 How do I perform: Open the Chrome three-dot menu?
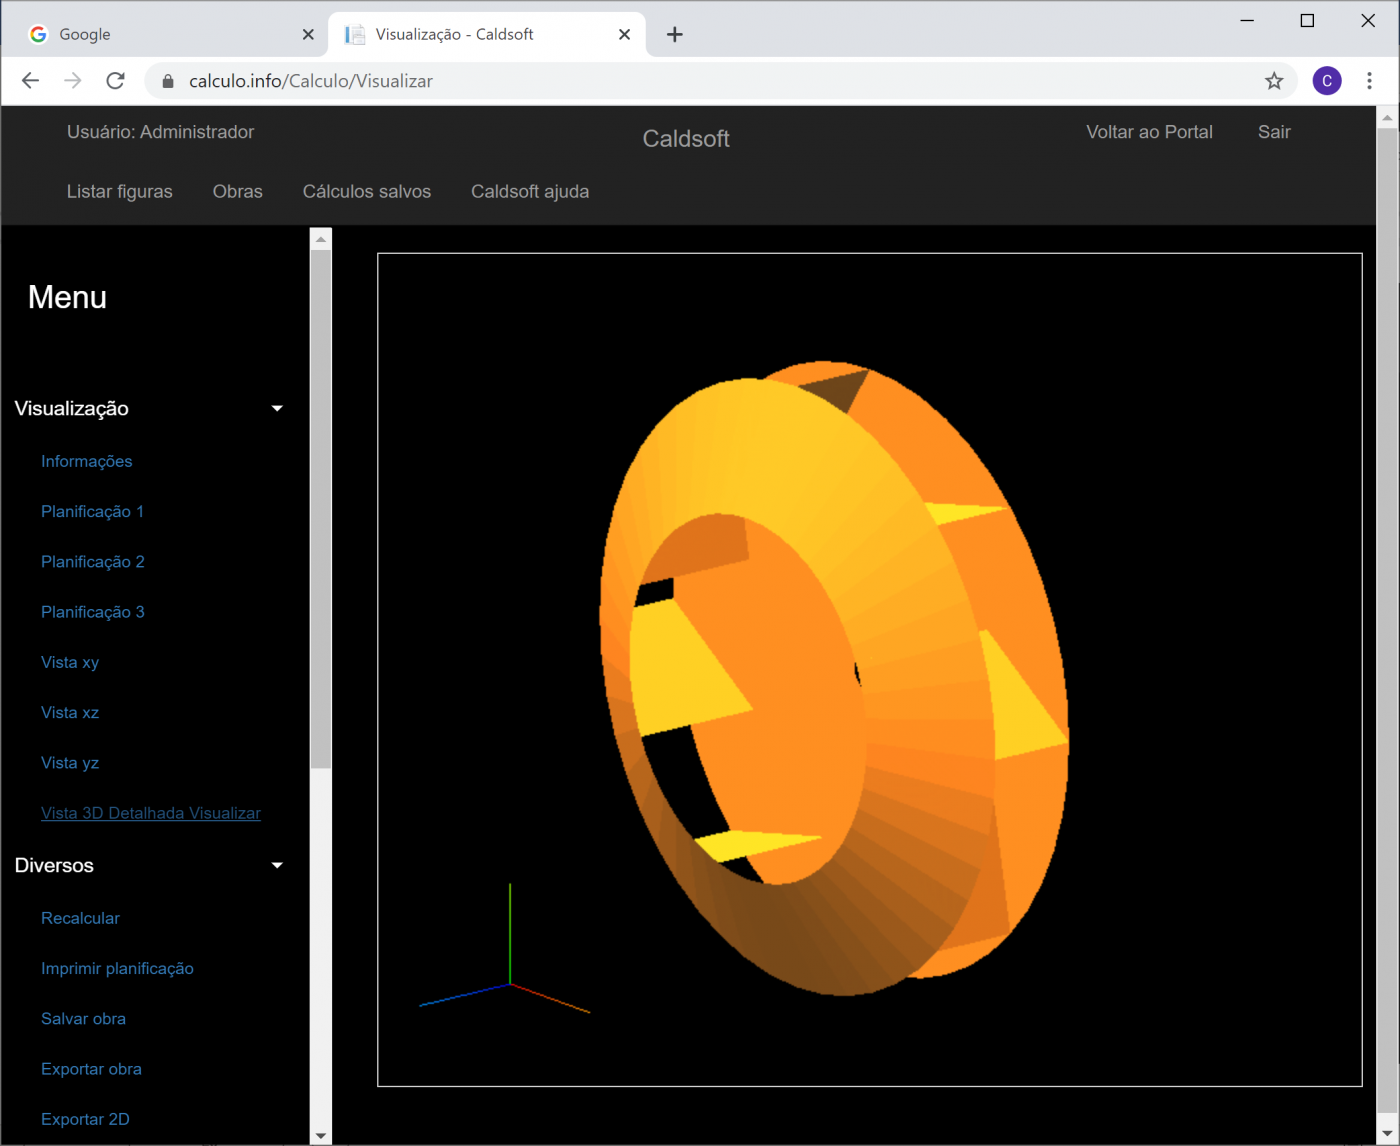point(1369,81)
